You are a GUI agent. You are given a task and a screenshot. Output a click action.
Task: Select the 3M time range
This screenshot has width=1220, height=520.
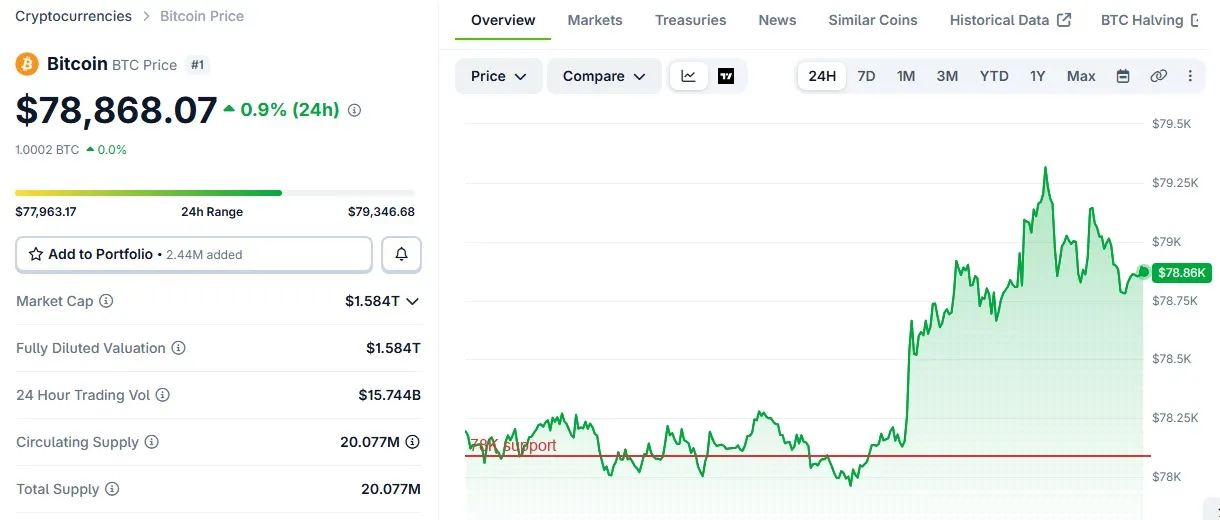pyautogui.click(x=947, y=76)
